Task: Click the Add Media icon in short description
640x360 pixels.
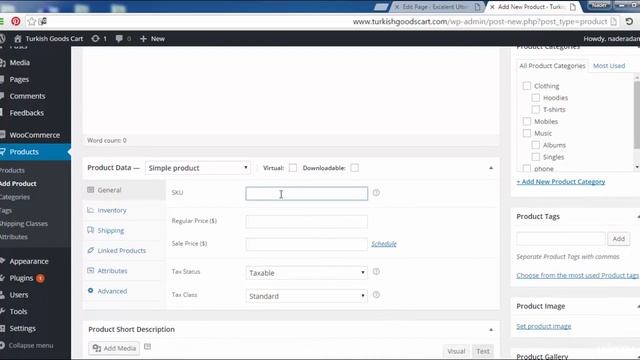Action: [97, 348]
